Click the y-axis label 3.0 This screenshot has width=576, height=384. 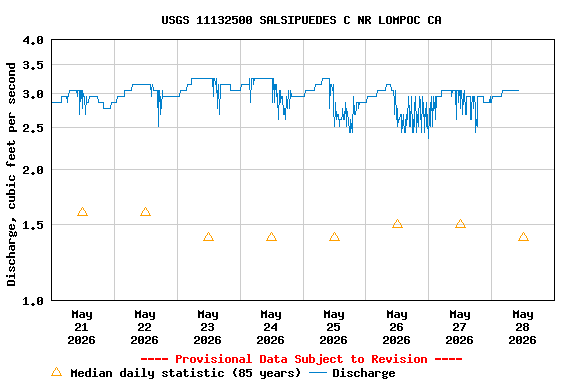point(33,94)
